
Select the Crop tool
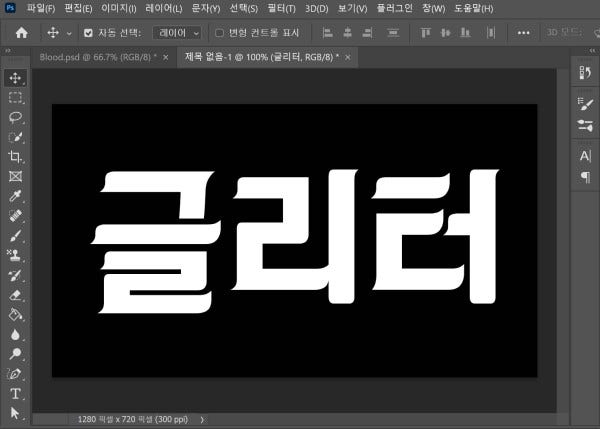click(x=15, y=157)
